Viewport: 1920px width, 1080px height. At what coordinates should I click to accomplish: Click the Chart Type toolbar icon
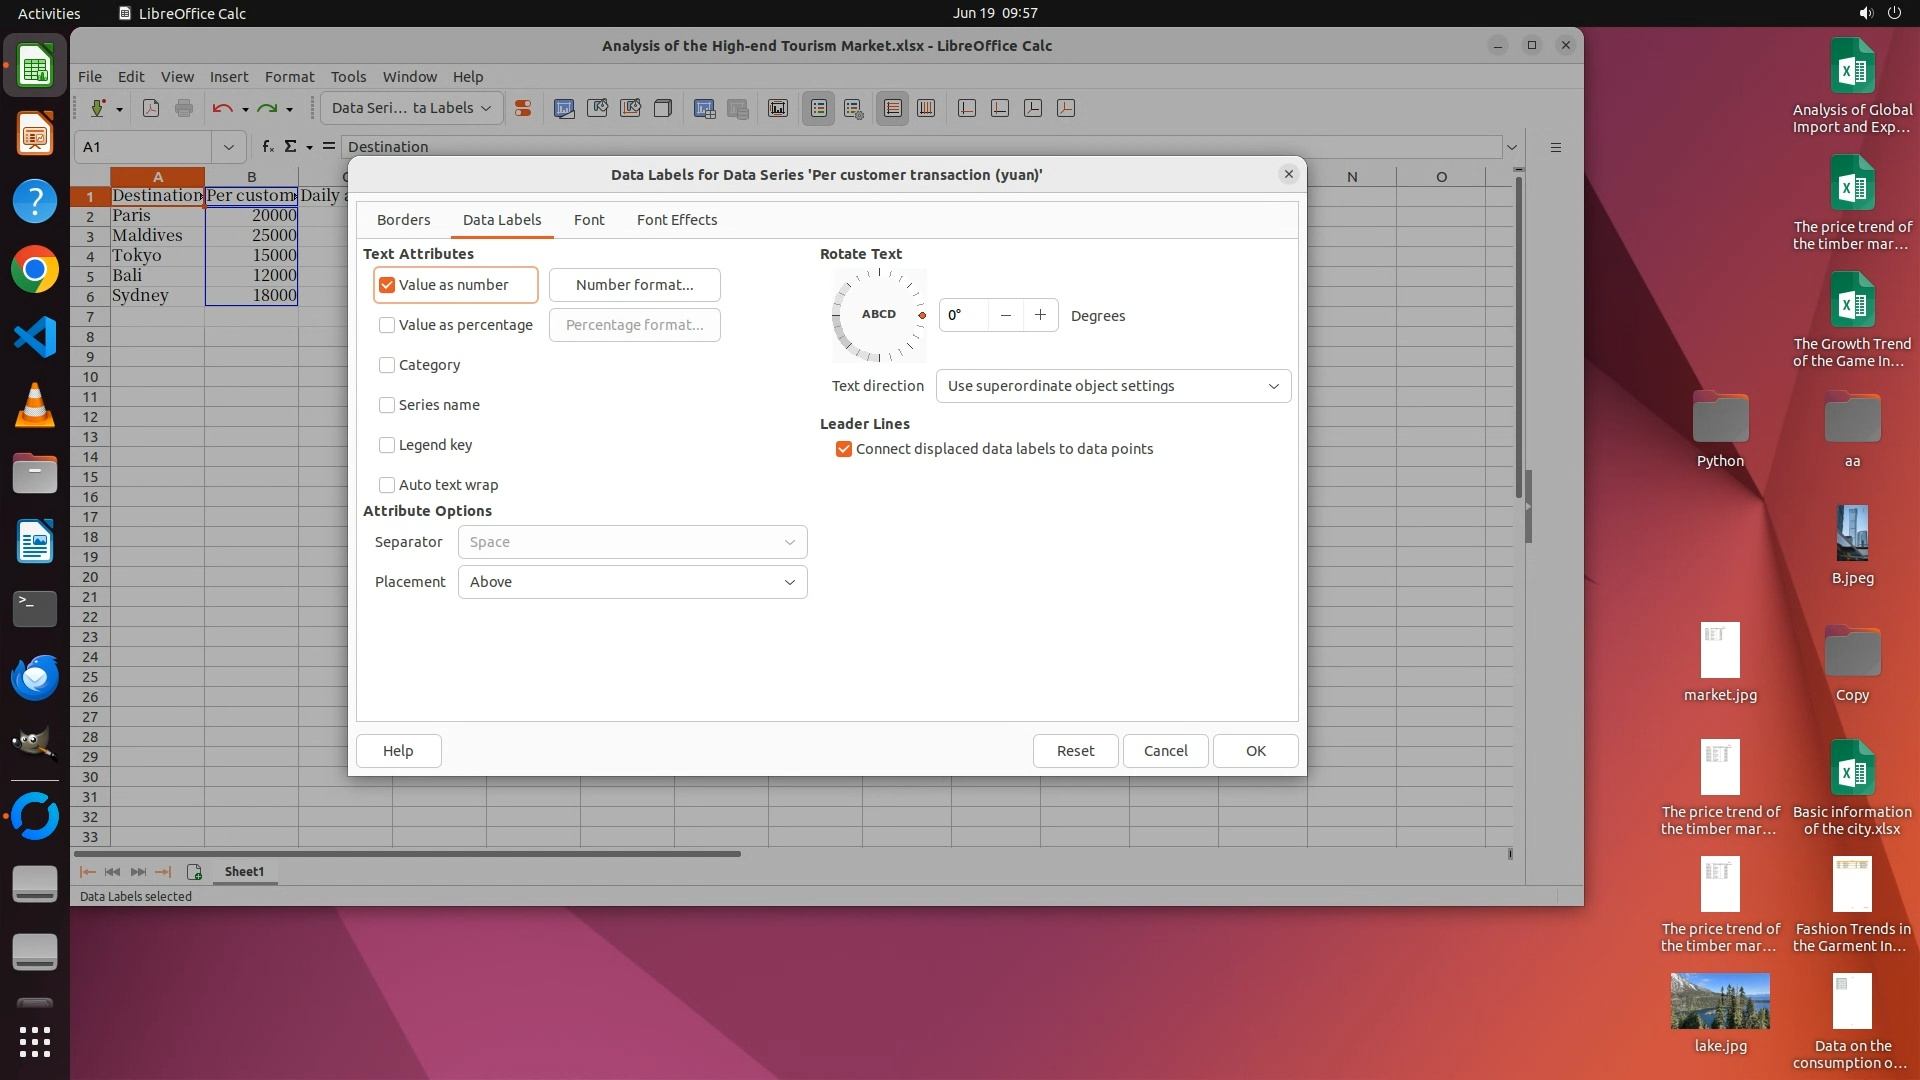click(564, 108)
